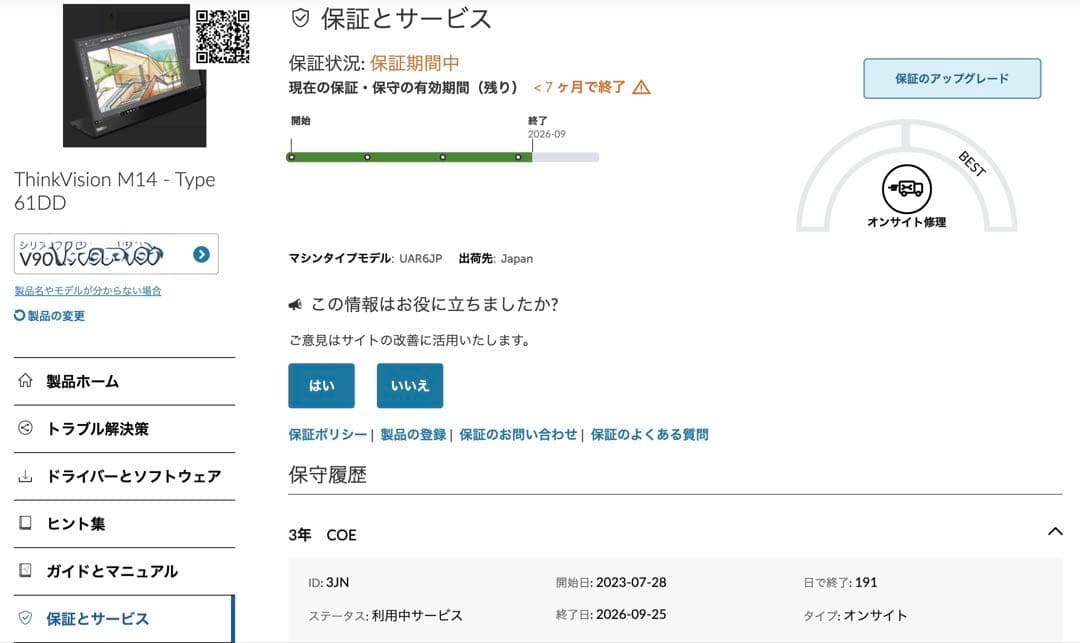Select 保証とサービス sidebar item
Viewport: 1080px width, 643px height.
click(124, 619)
